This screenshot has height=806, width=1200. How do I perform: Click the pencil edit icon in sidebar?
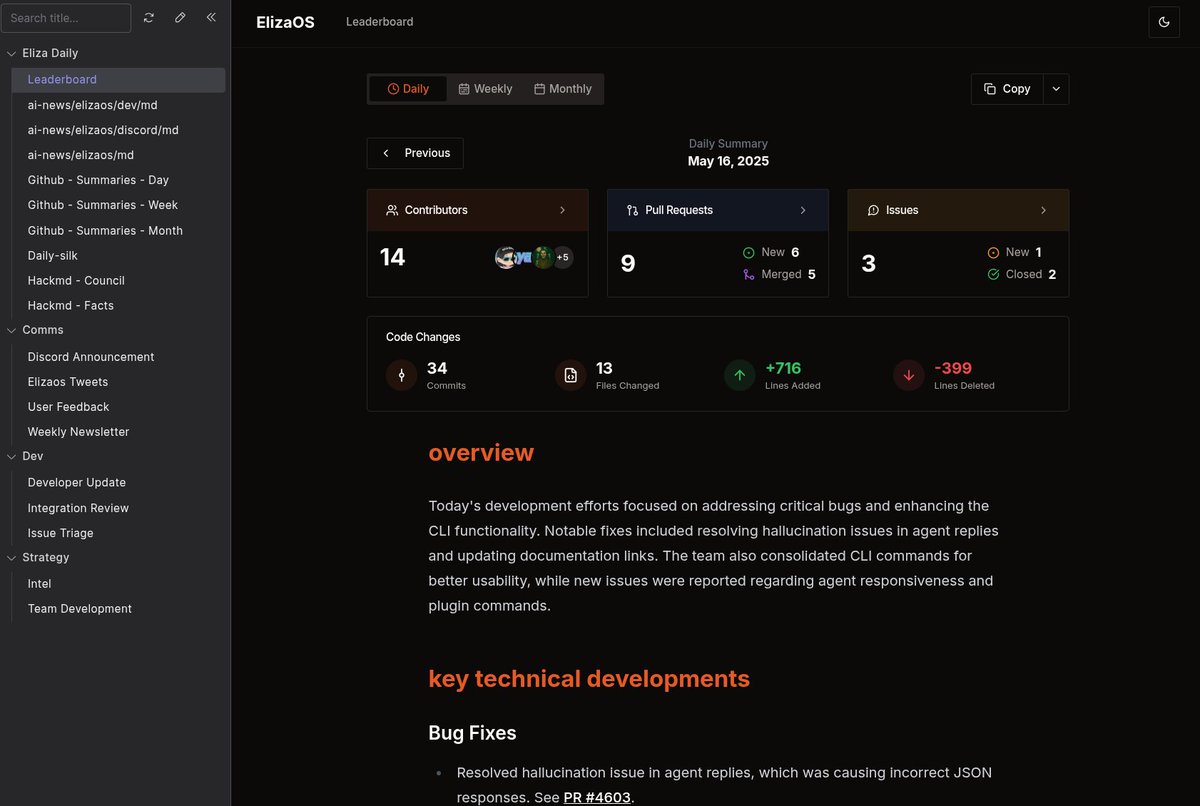coord(180,18)
